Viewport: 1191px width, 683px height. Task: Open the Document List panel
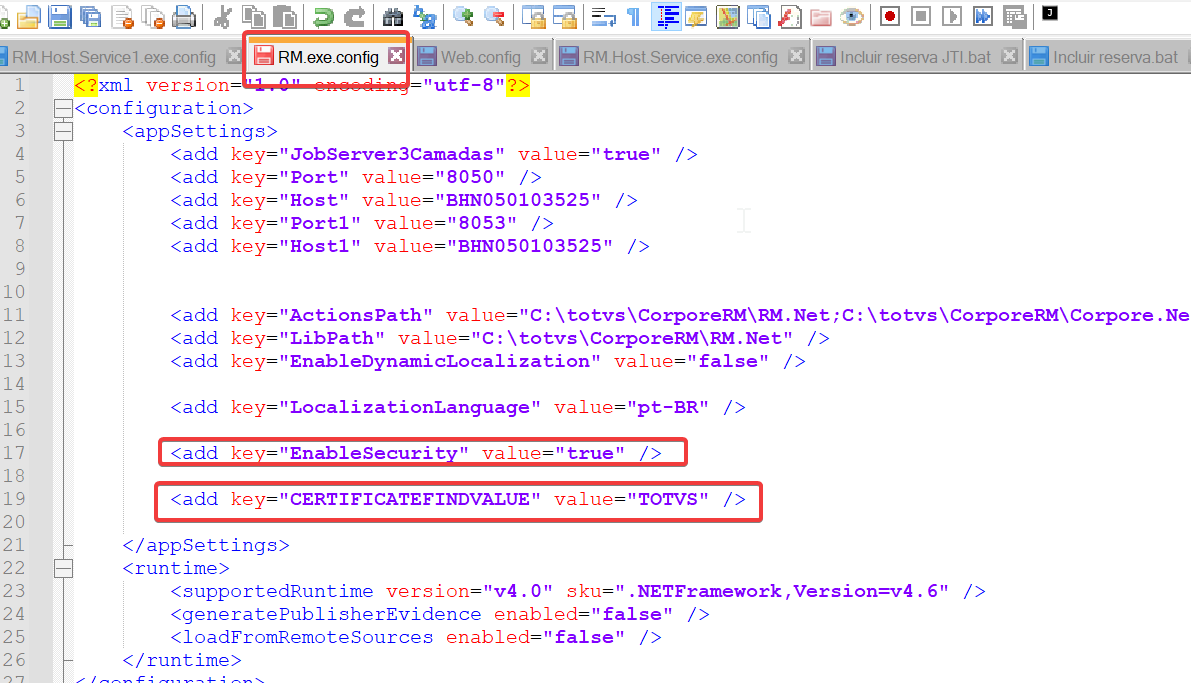(x=759, y=17)
